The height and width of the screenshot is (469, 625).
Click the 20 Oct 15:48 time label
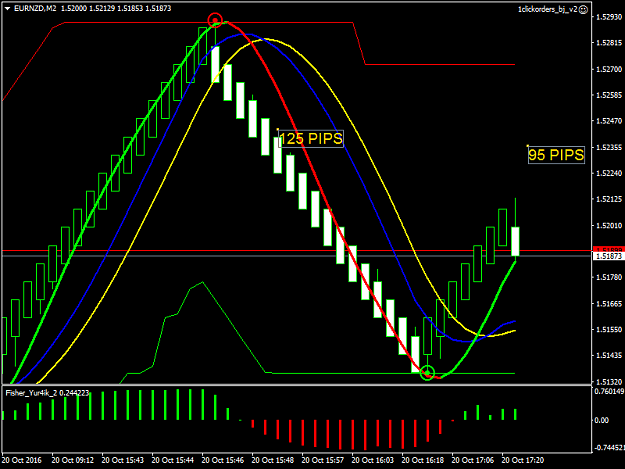tap(273, 460)
